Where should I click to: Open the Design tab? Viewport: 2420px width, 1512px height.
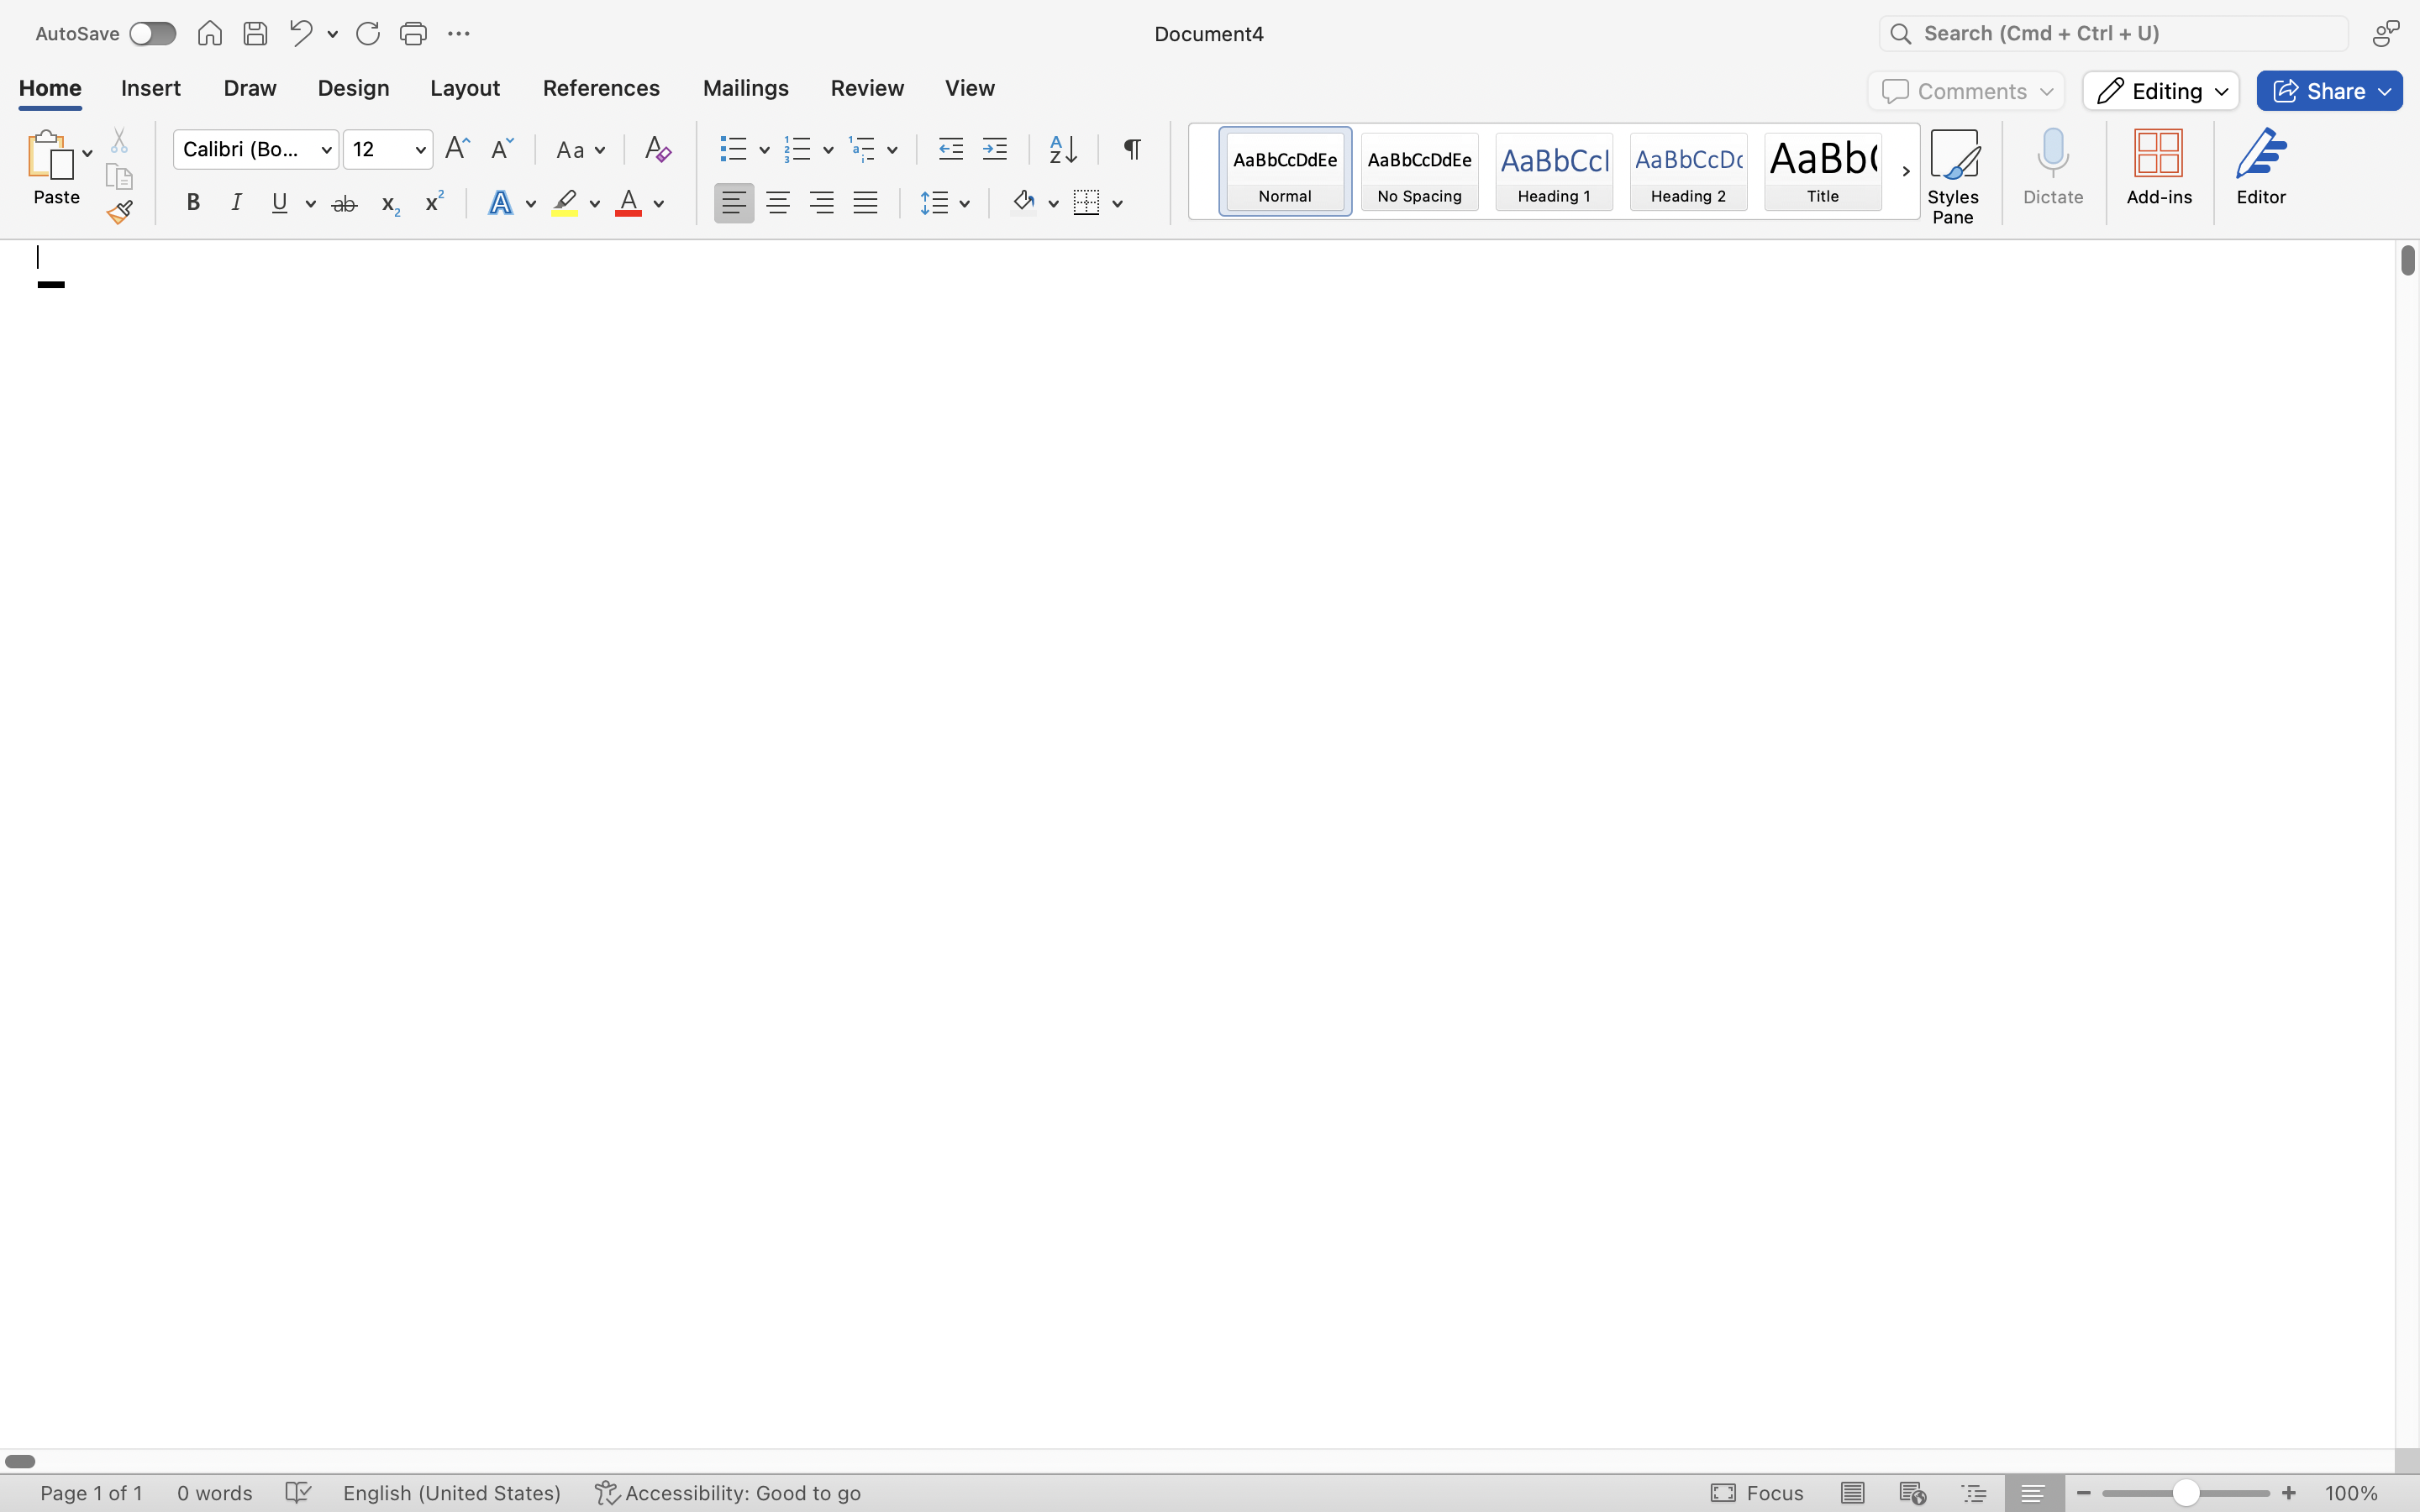pos(353,88)
